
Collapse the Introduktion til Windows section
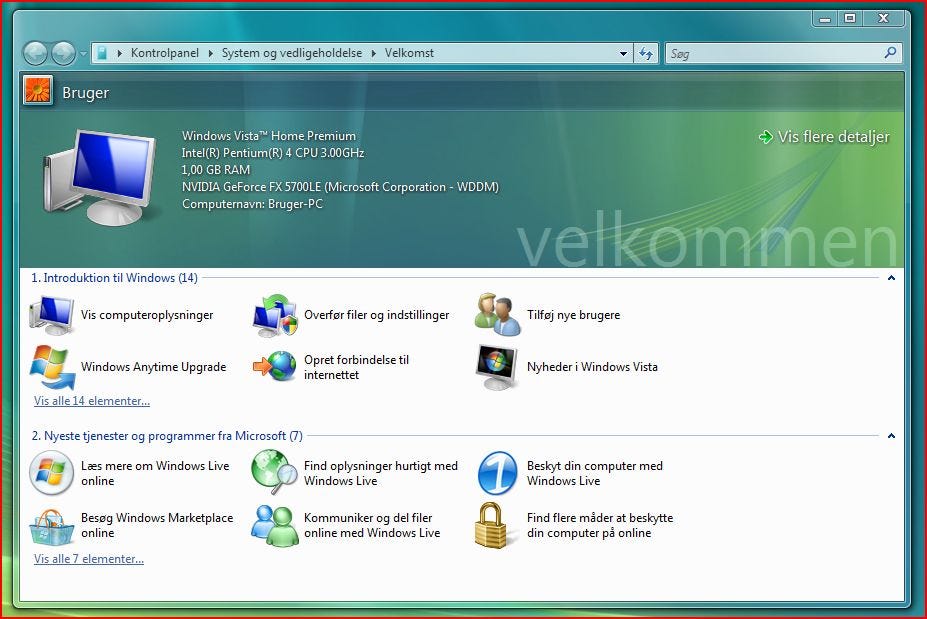point(891,278)
